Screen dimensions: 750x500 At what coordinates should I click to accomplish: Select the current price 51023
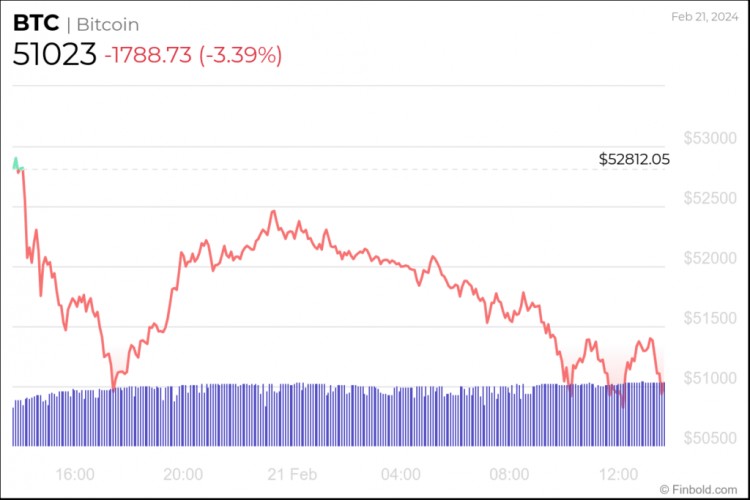[54, 55]
